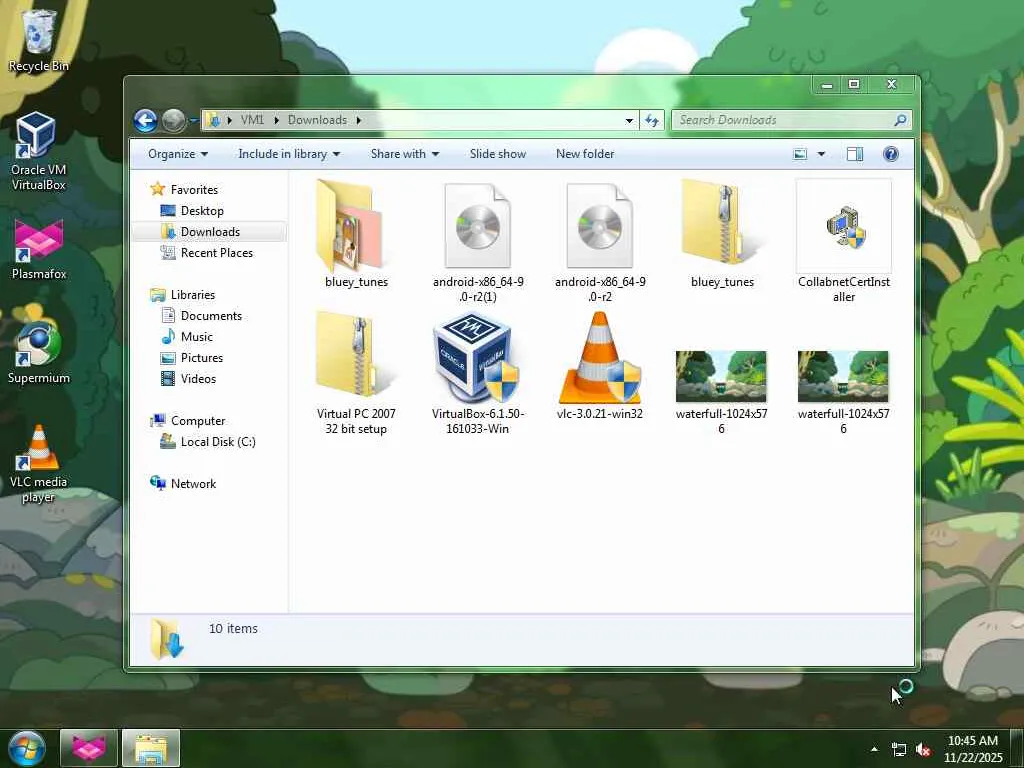The height and width of the screenshot is (768, 1024).
Task: Open Explorer help icon
Action: click(891, 154)
